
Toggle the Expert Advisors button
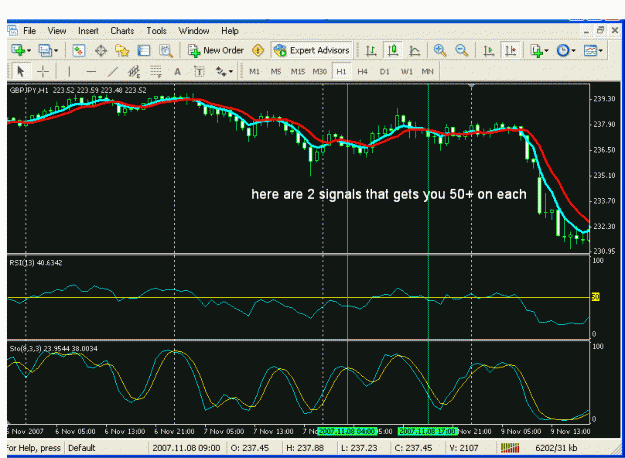point(312,50)
